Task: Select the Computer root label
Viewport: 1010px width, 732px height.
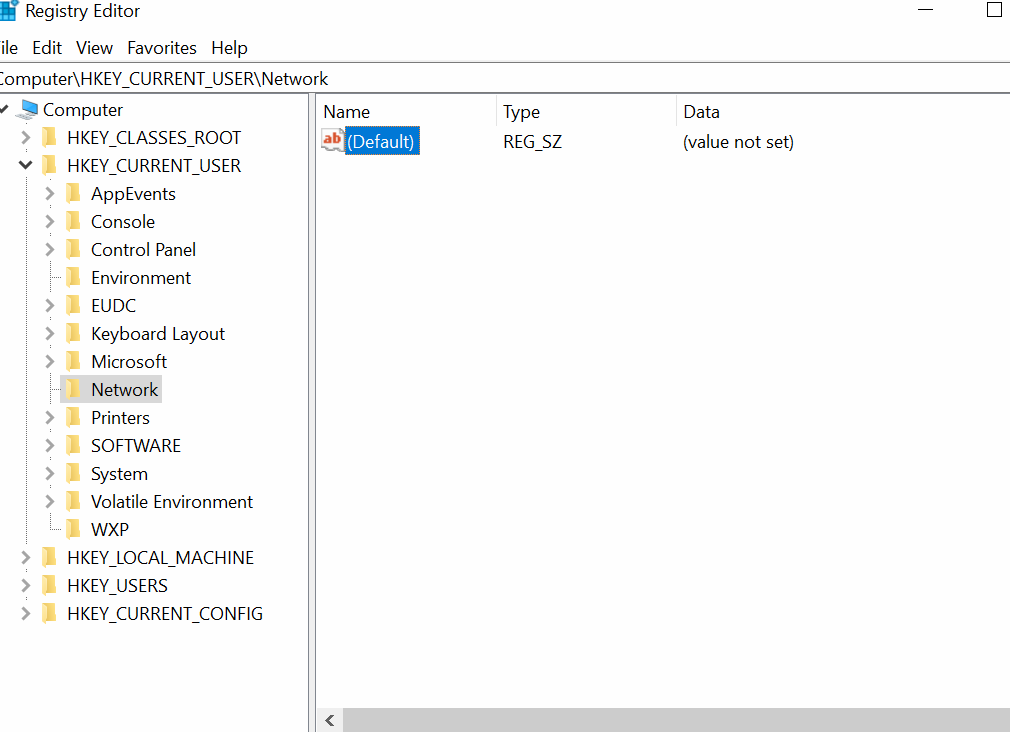Action: click(x=82, y=110)
